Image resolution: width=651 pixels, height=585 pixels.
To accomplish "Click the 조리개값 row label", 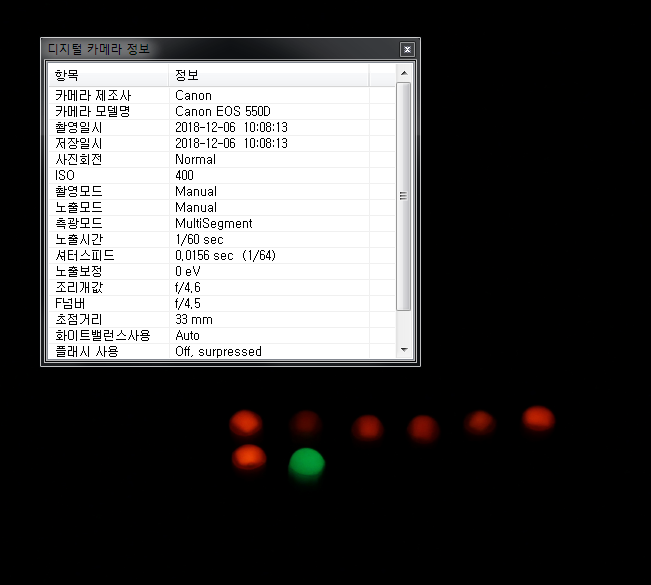I will (79, 287).
